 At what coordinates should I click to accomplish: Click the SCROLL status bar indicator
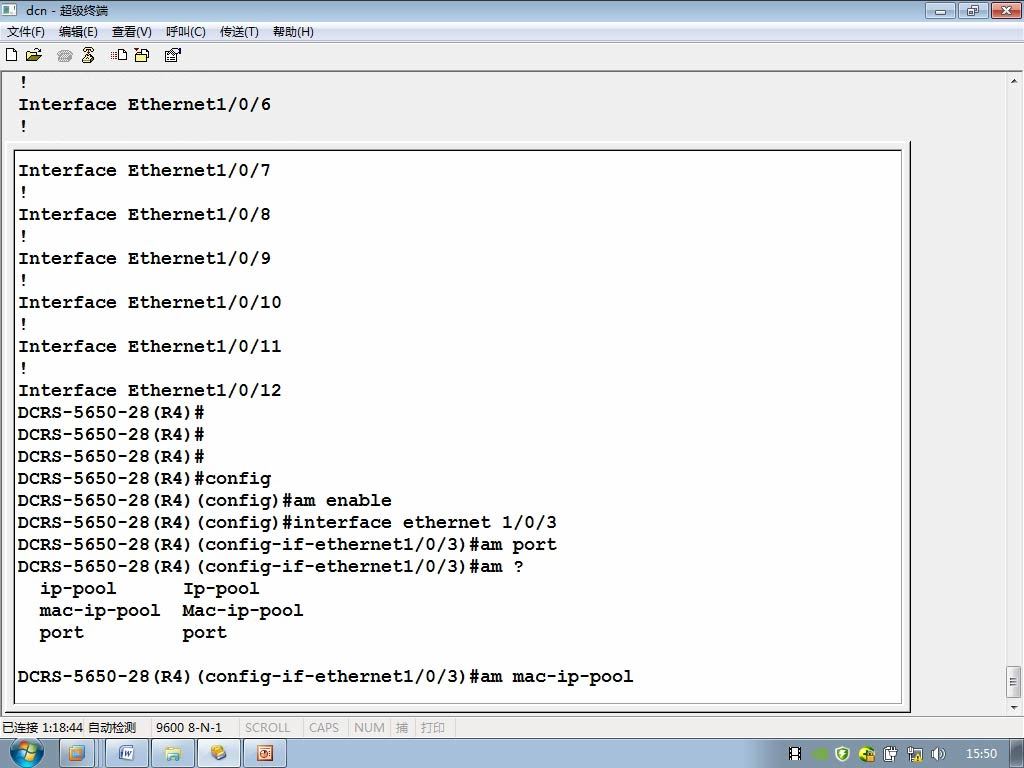267,728
